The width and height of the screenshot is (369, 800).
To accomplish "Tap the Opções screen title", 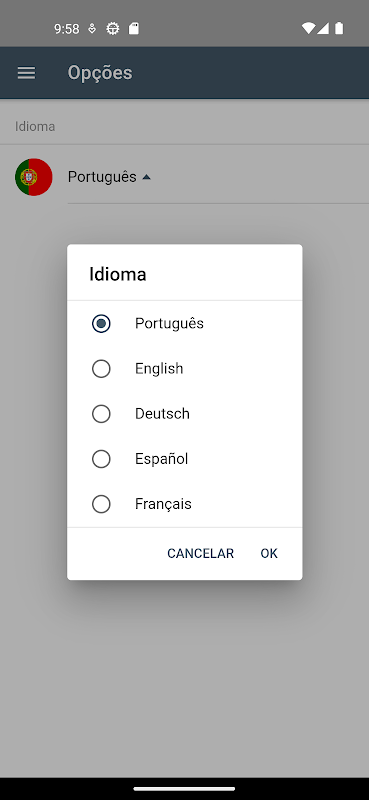I will 100,73.
